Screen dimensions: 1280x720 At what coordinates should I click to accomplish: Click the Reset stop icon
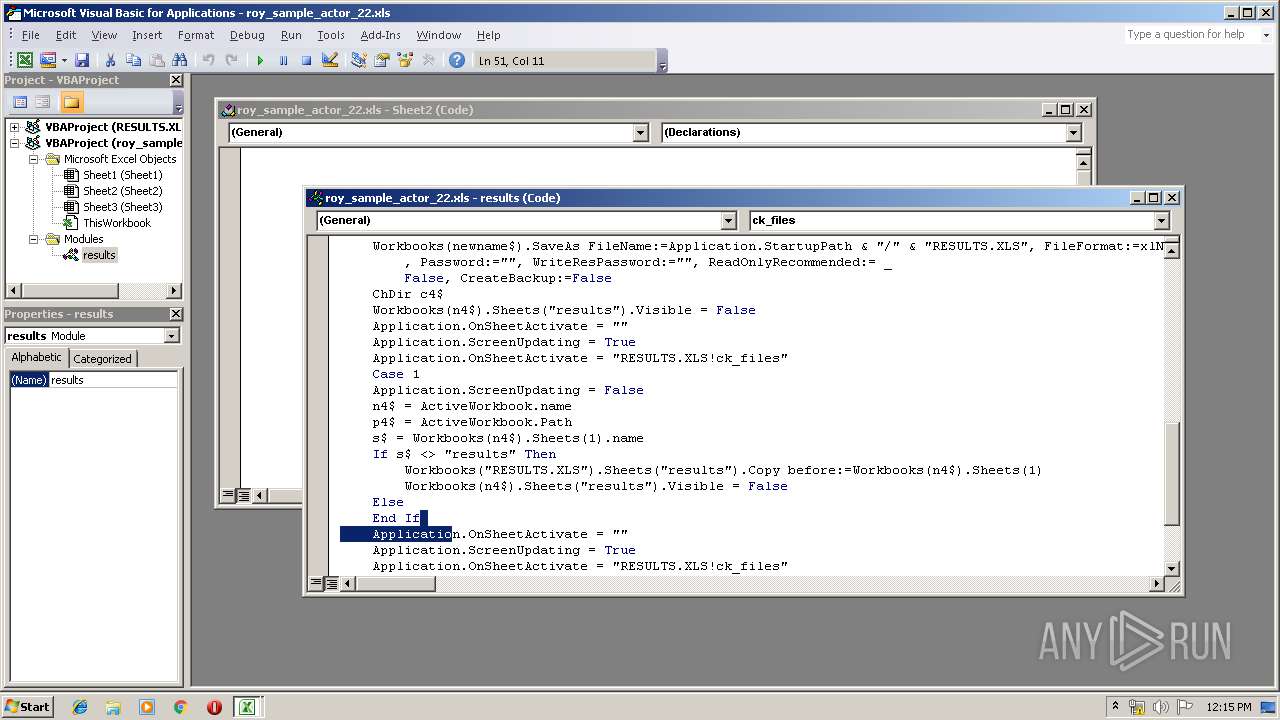[x=306, y=61]
